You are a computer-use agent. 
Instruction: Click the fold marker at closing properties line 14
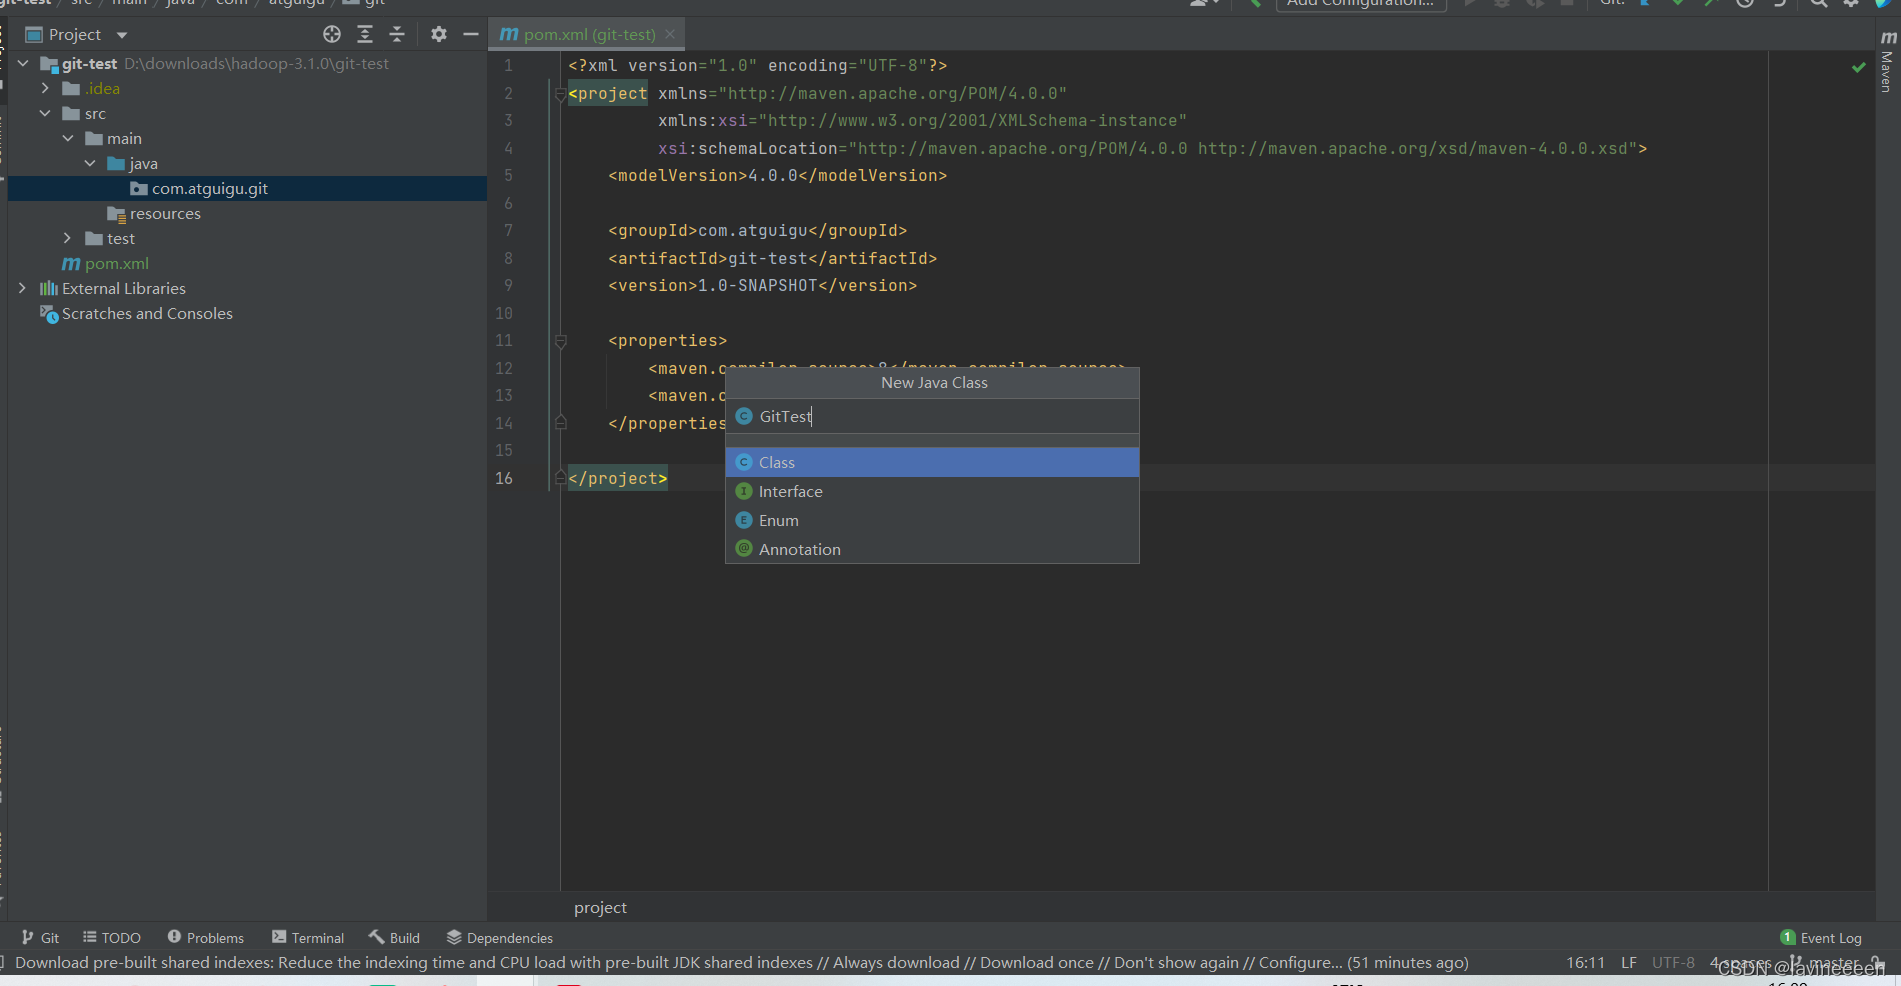tap(560, 423)
